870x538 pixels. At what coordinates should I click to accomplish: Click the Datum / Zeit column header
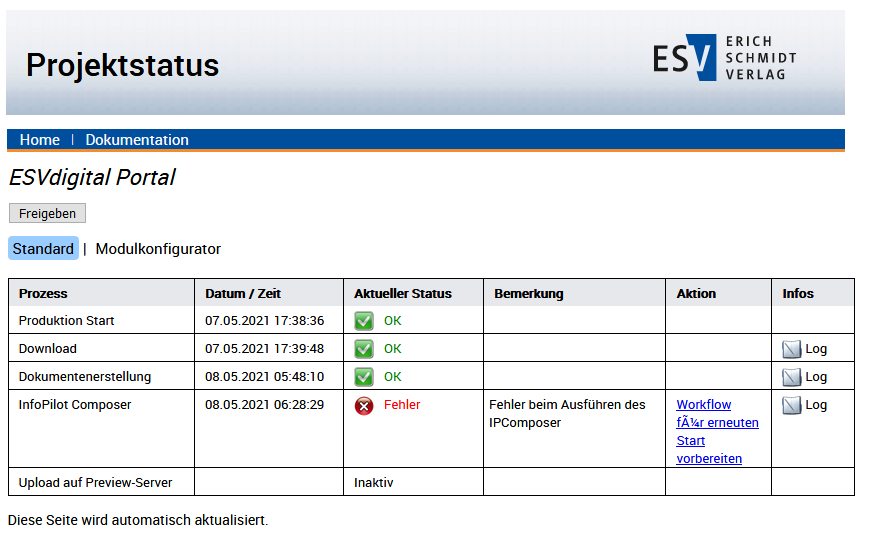243,293
